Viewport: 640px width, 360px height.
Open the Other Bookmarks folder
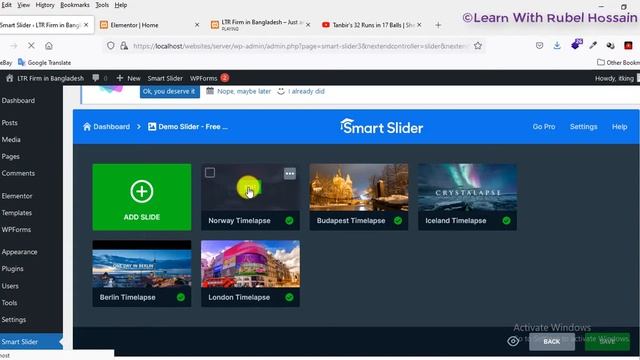(x=618, y=62)
